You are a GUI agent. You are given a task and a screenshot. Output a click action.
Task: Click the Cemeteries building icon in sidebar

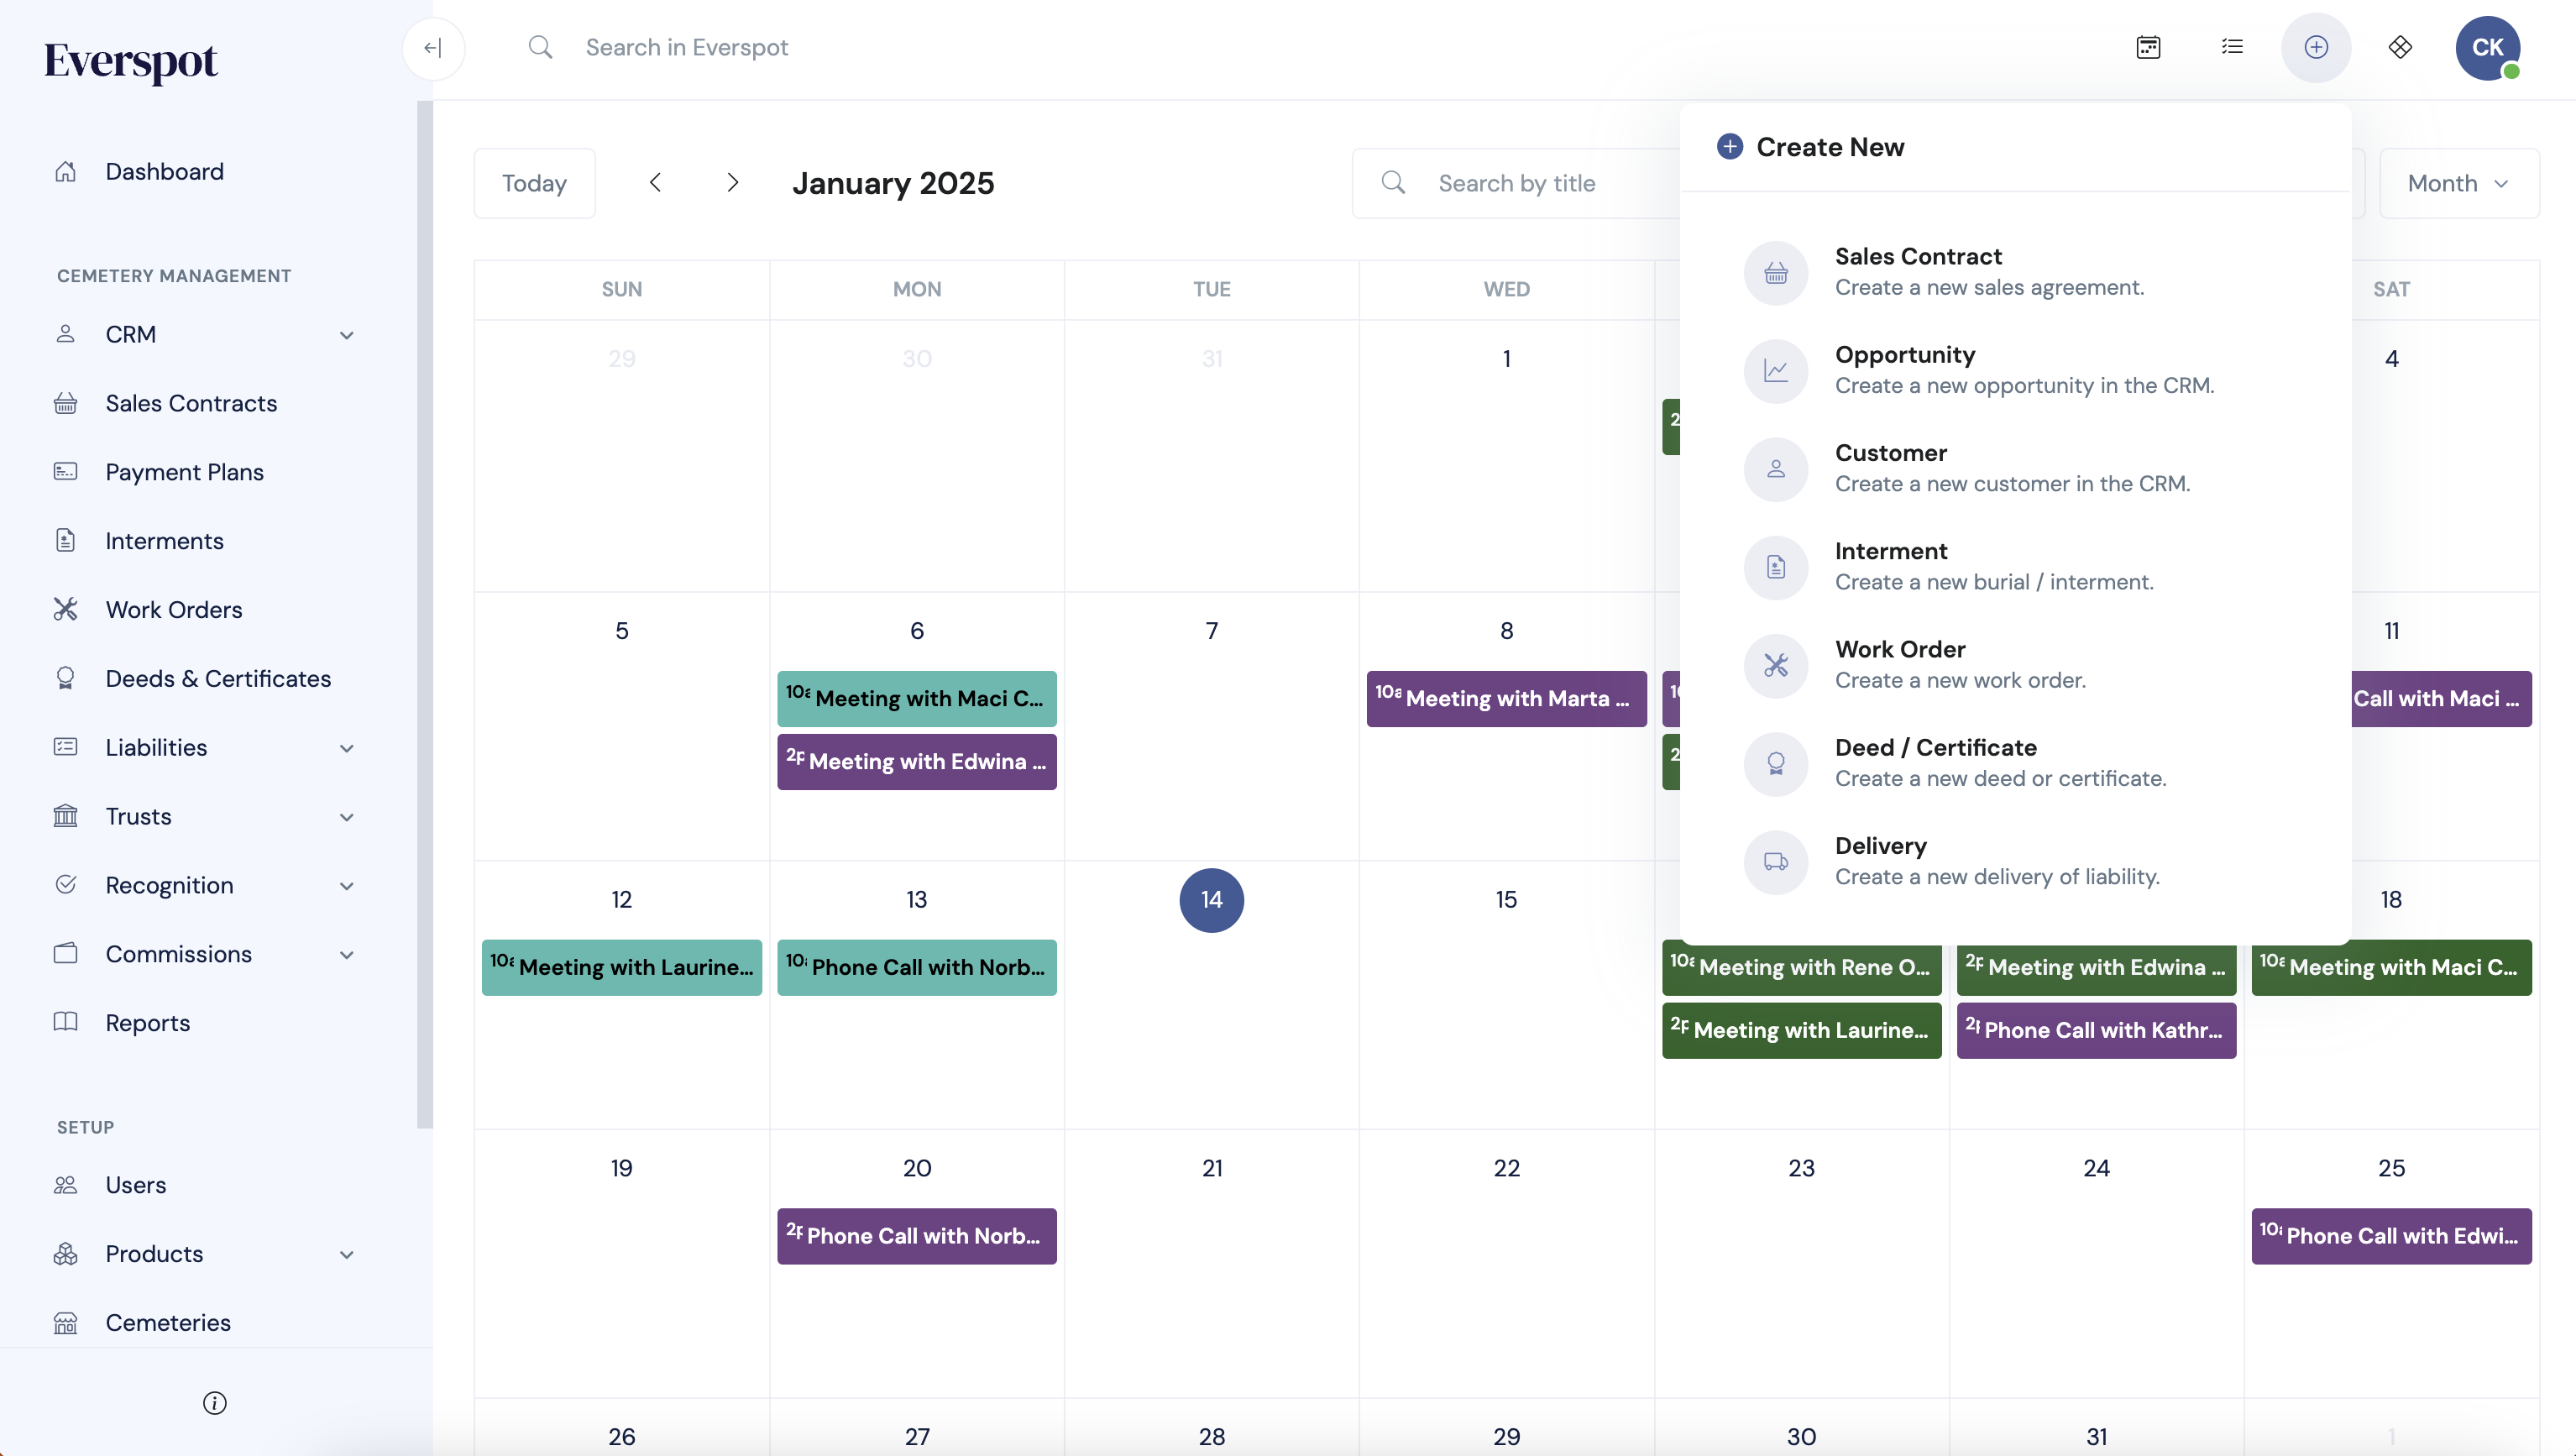(x=65, y=1323)
